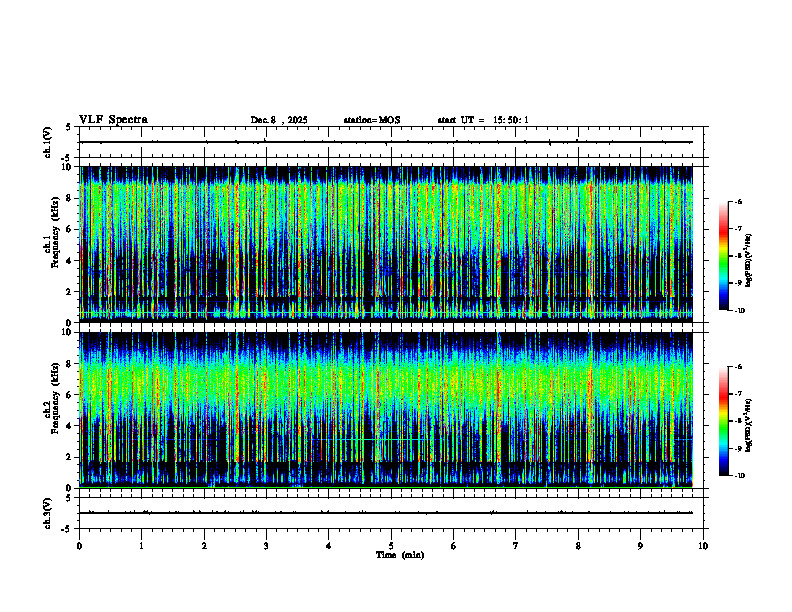Click the ch.1 spectrogram color bar
Screen dimensions: 792x612
click(x=724, y=256)
